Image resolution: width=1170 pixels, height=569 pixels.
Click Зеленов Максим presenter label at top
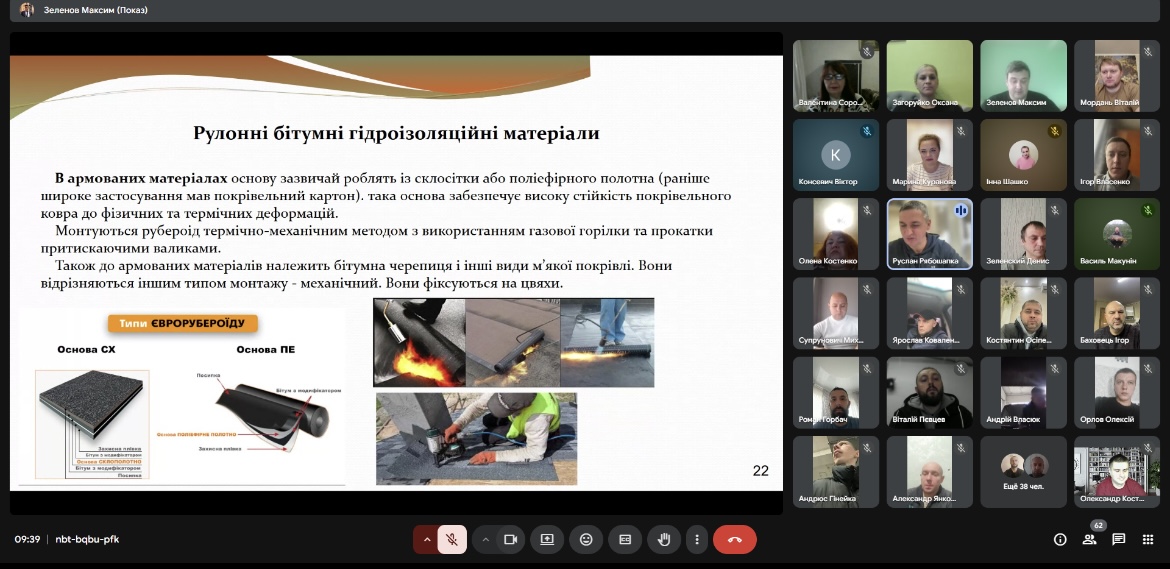coord(92,10)
